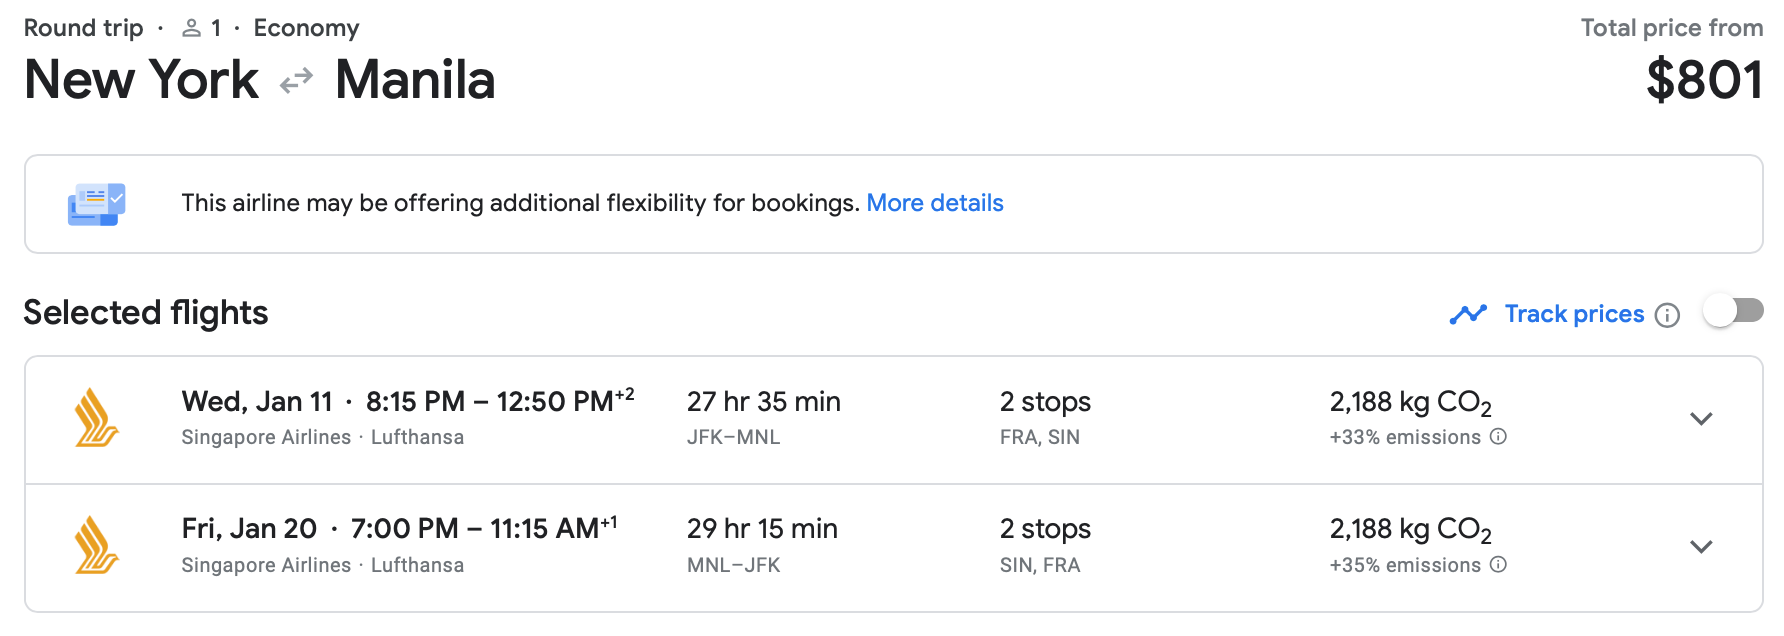Click the $801 total price

tap(1704, 80)
